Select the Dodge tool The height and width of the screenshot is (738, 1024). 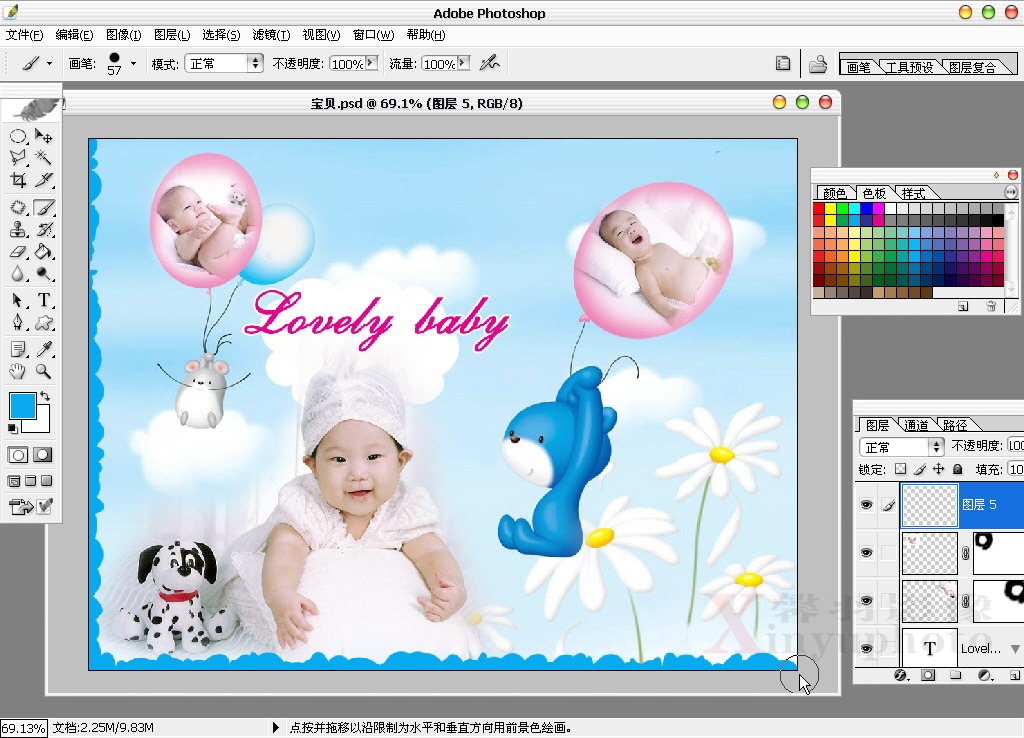pos(43,273)
